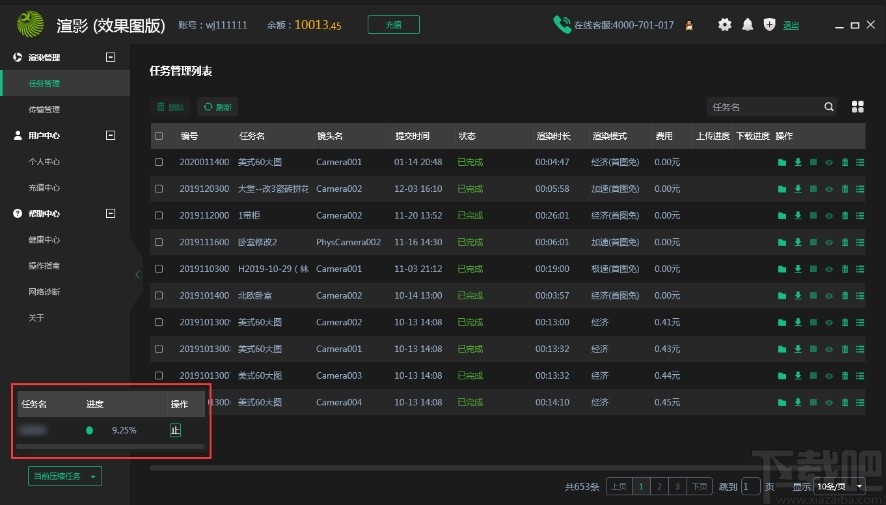Tick the H2019-10-29 row checkbox
The image size is (886, 505).
(x=159, y=269)
